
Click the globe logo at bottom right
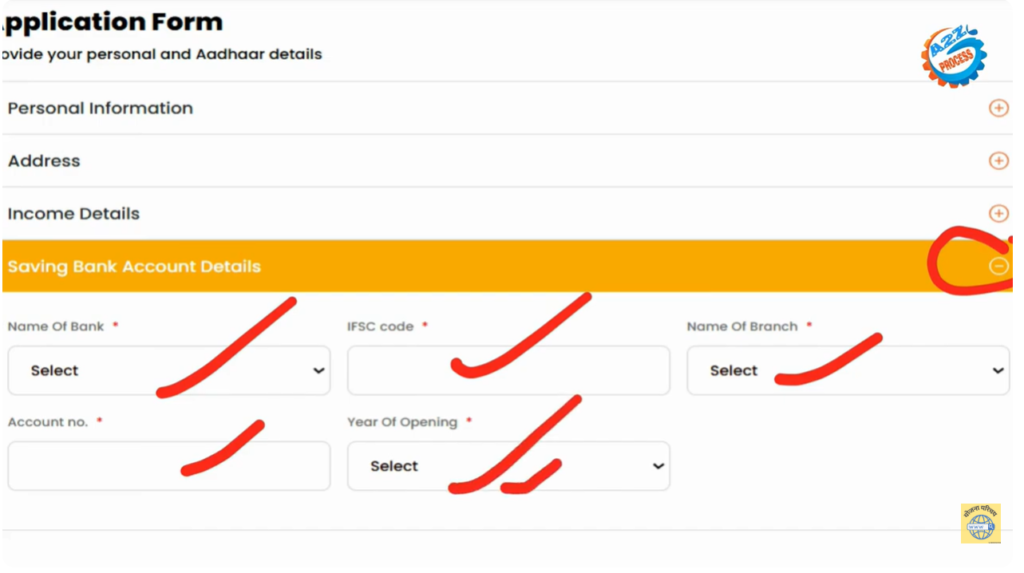(x=980, y=524)
